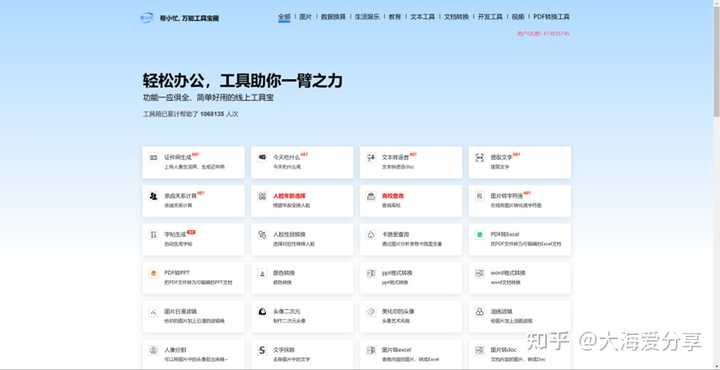Select the 文本转语音 tool icon
The width and height of the screenshot is (720, 370).
(x=371, y=157)
